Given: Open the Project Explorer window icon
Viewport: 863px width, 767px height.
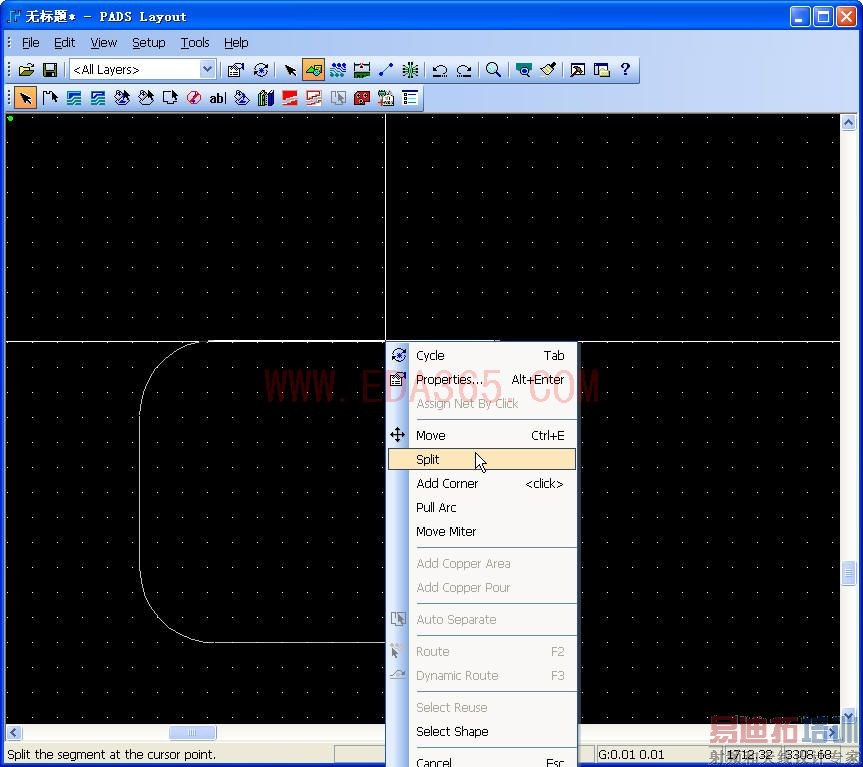Looking at the screenshot, I should point(602,70).
